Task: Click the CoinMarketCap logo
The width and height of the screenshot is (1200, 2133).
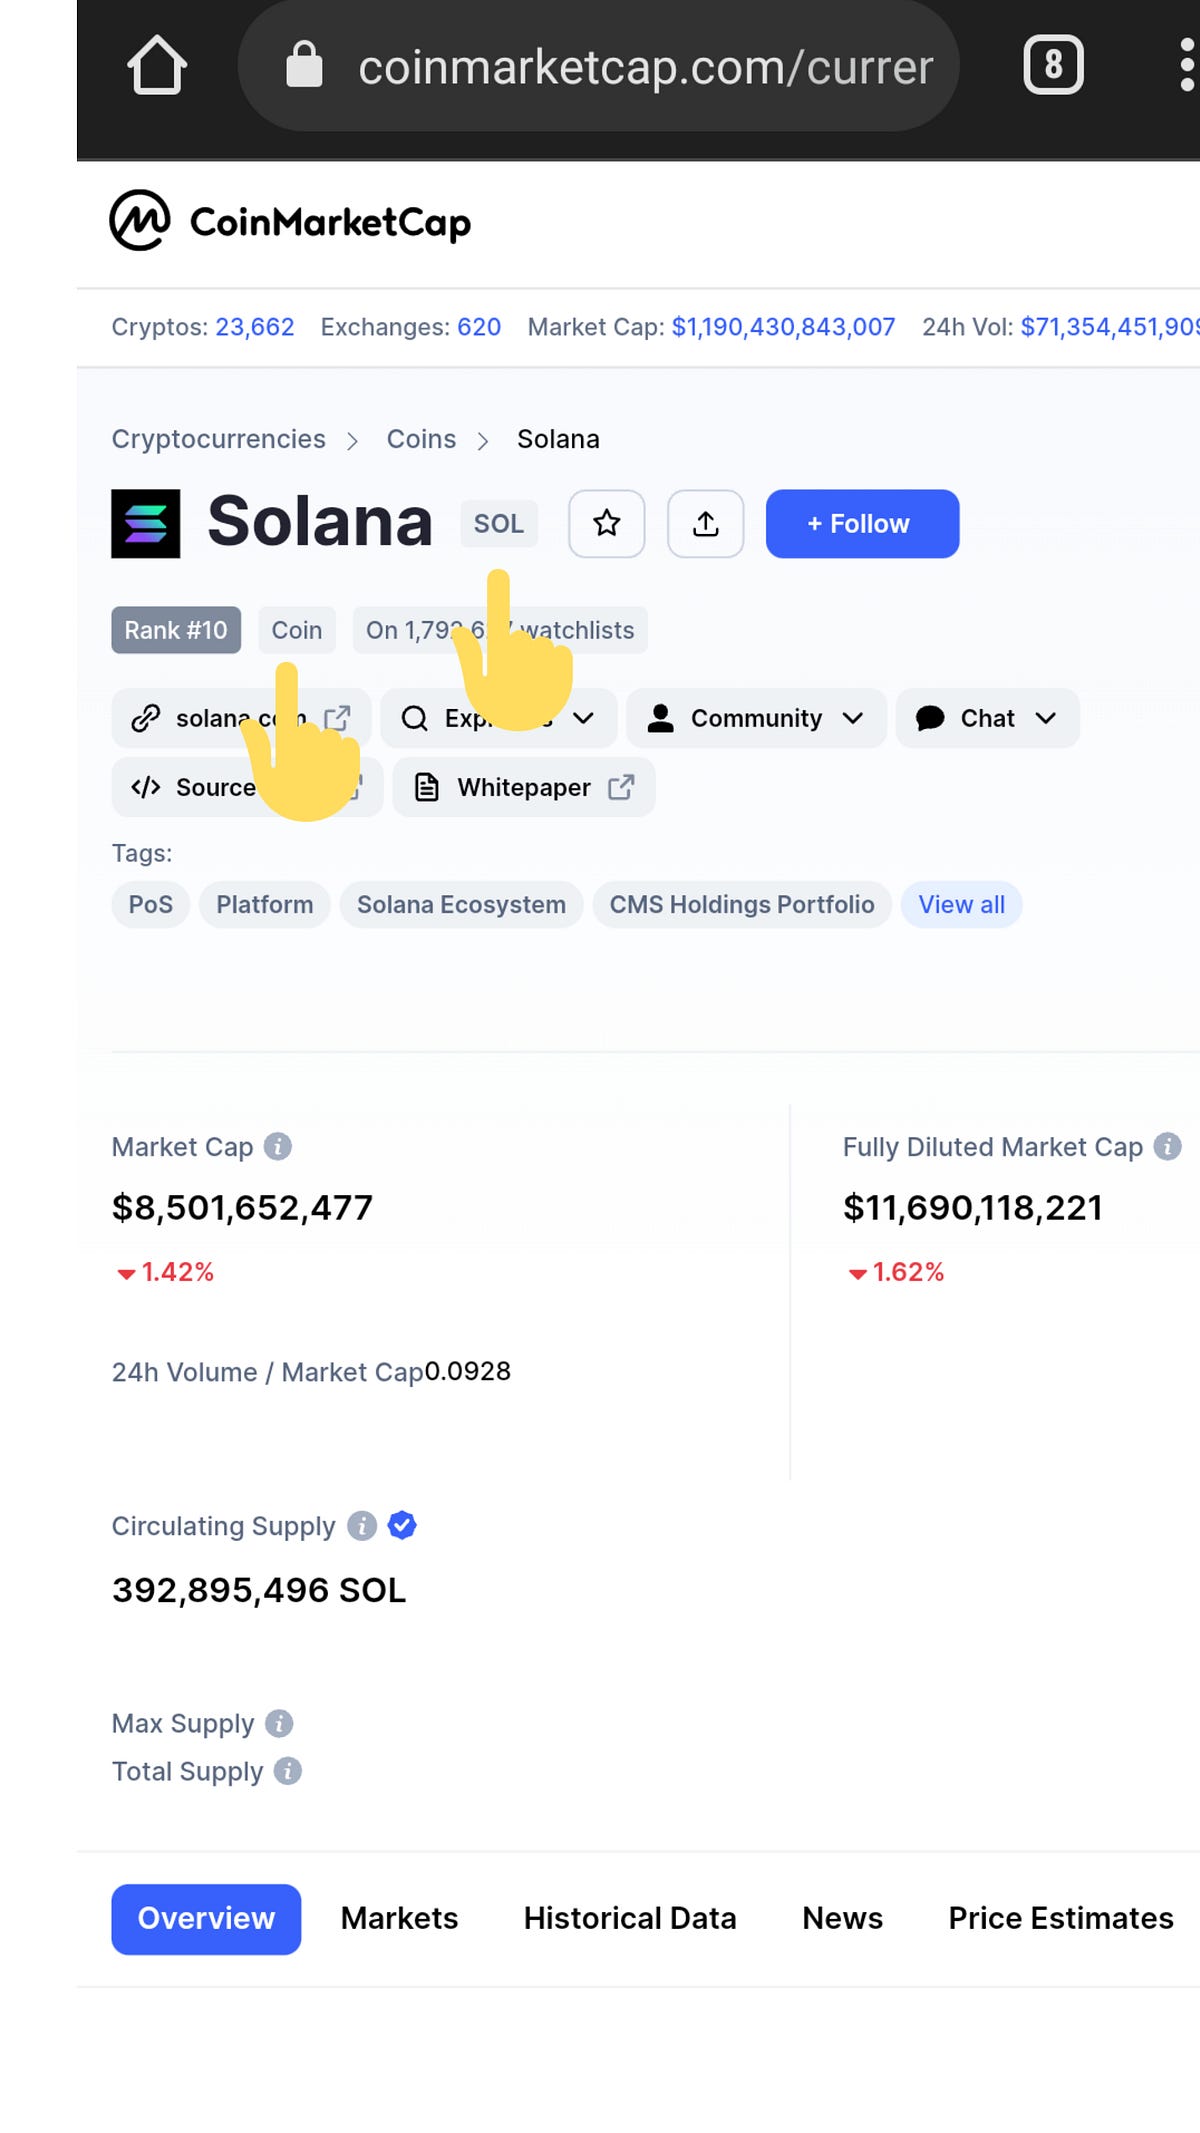Action: pyautogui.click(x=290, y=221)
